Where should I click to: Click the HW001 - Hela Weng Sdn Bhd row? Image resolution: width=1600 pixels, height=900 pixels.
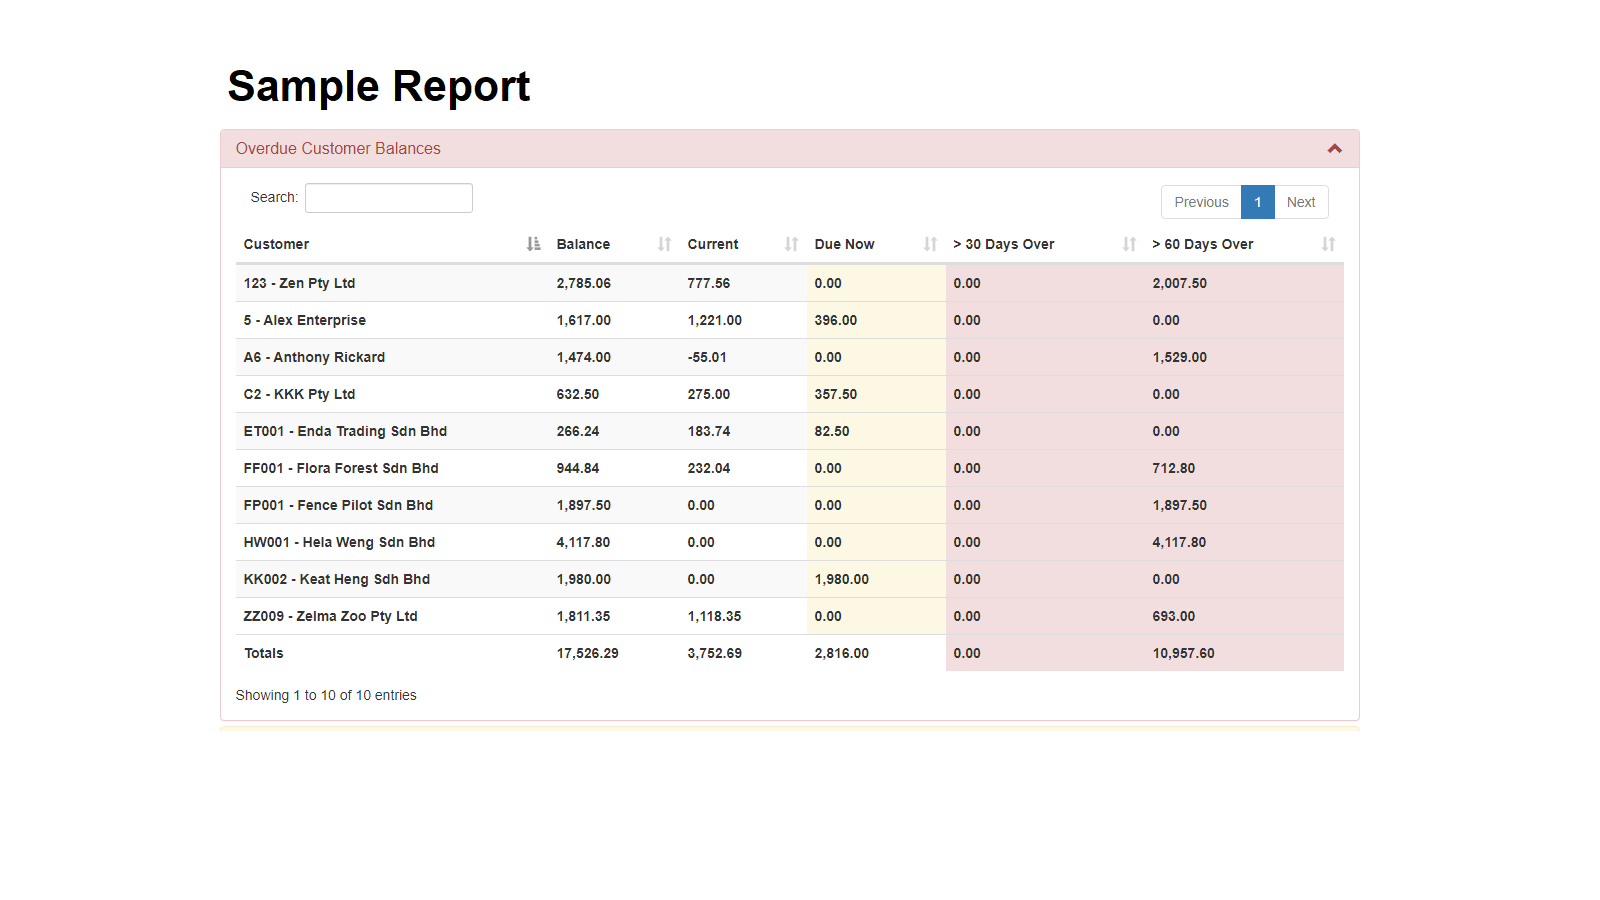339,542
